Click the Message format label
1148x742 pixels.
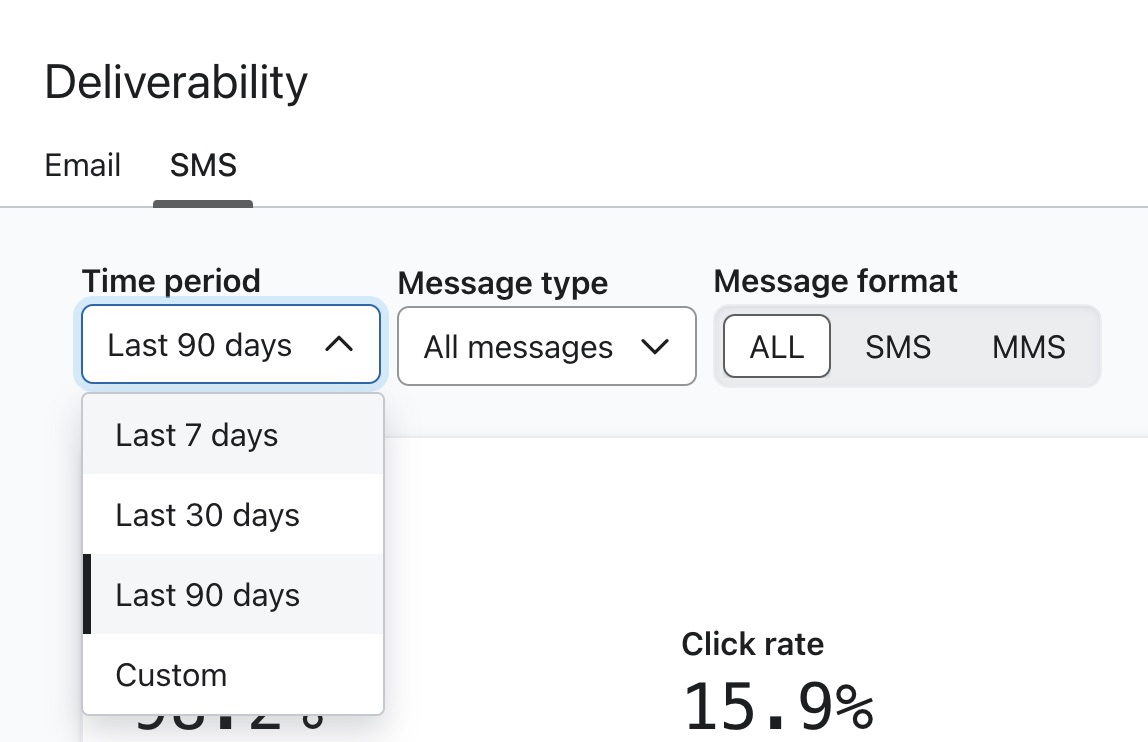pos(836,281)
